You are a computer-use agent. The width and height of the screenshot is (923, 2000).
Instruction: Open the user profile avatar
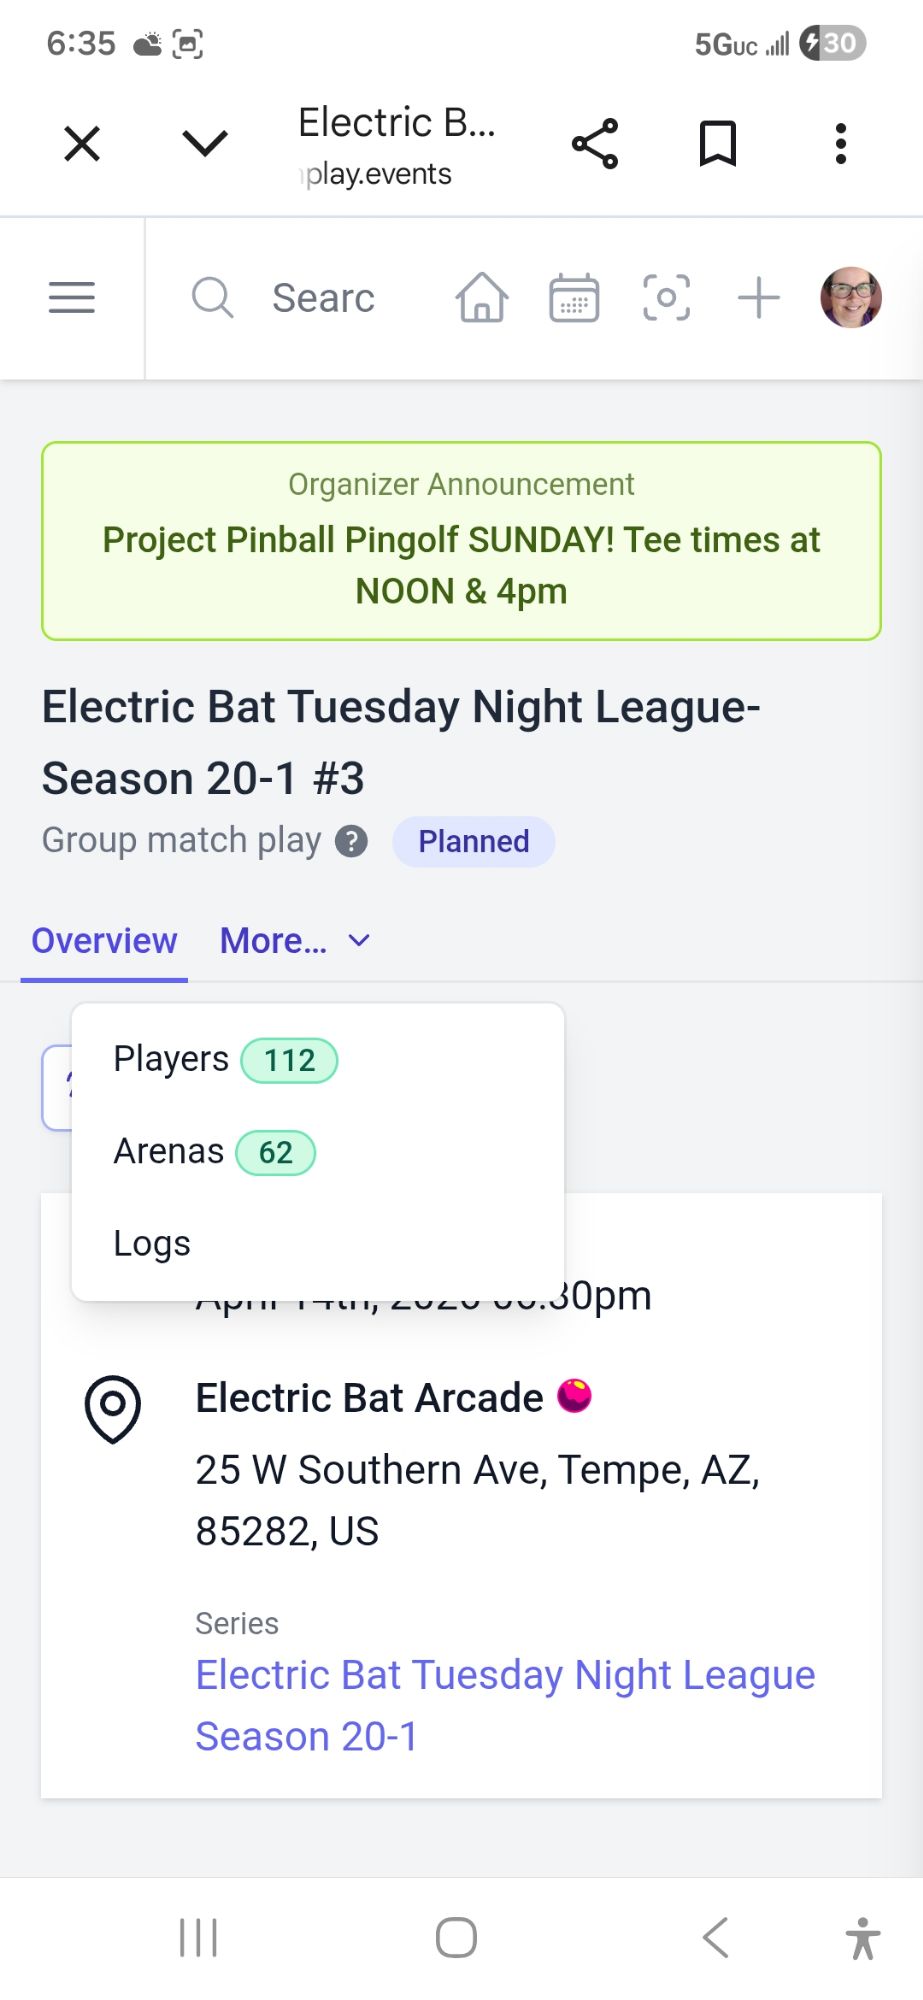(x=851, y=298)
